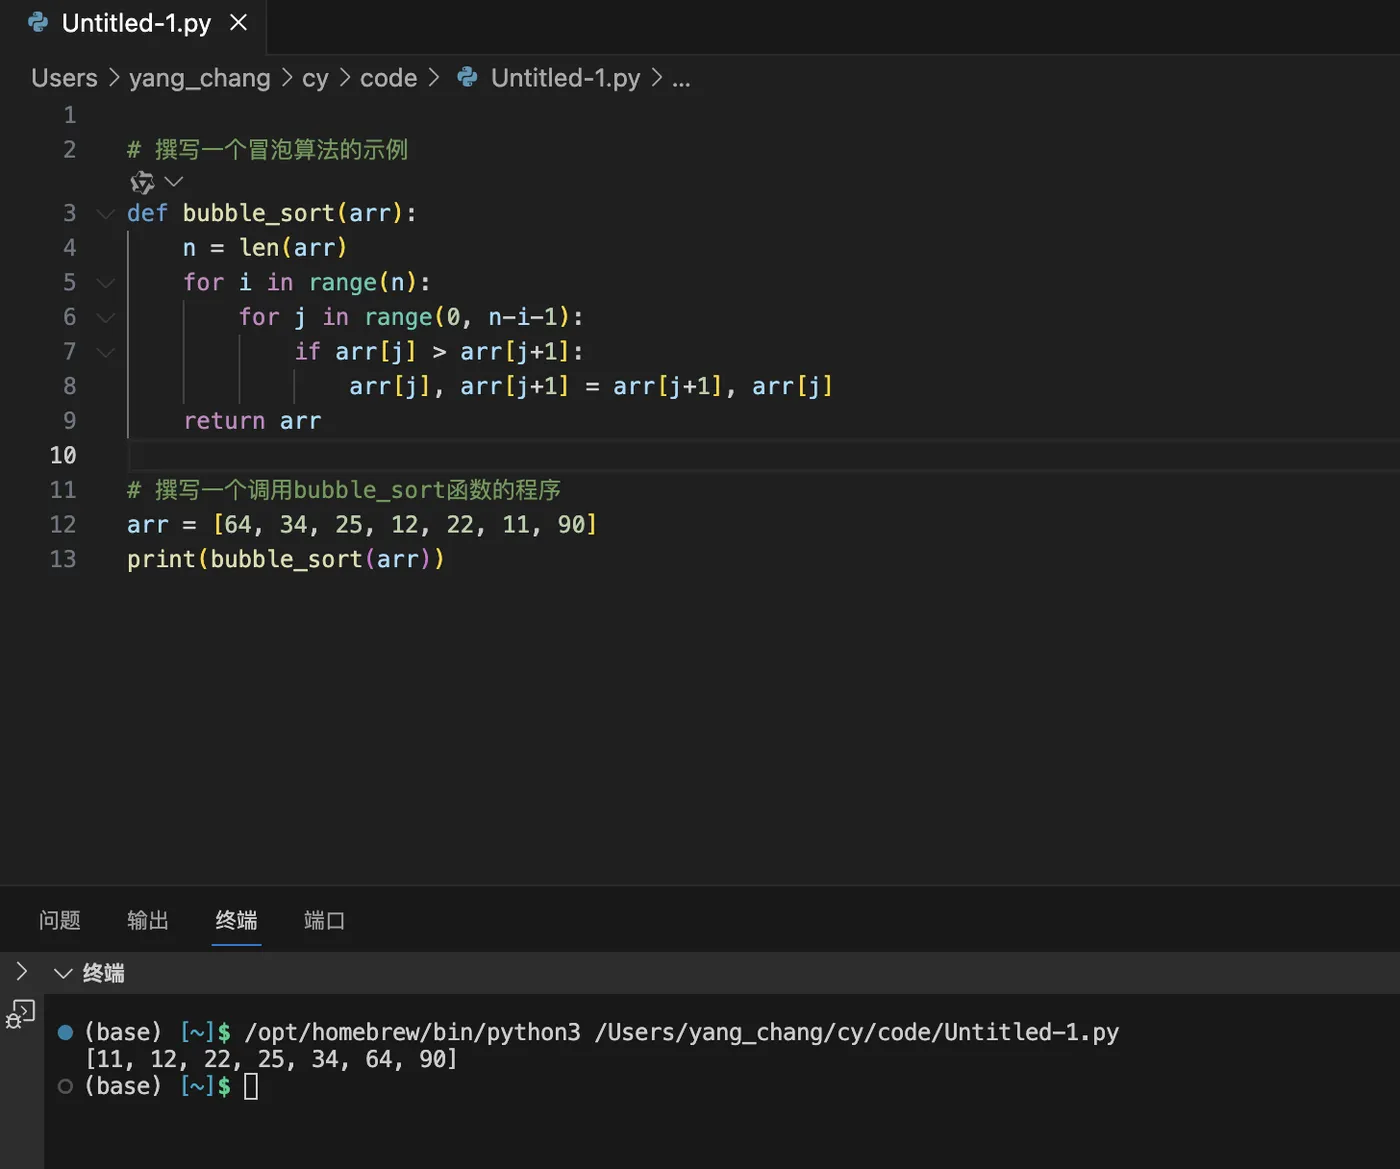Screen dimensions: 1400x1169
Task: Click the empty line 10 in the editor
Action: (763, 455)
